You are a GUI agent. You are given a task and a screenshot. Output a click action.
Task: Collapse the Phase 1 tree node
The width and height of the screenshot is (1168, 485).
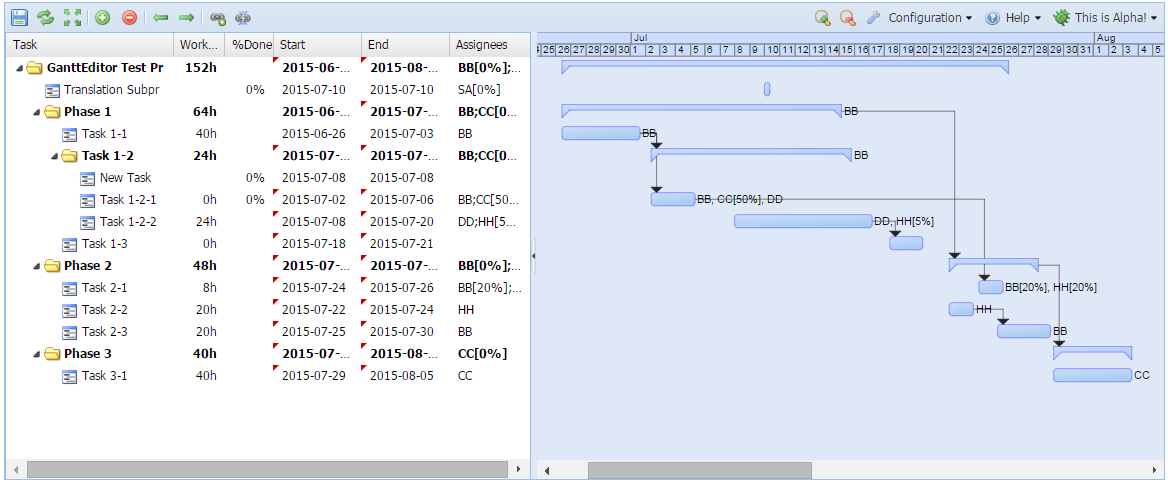coord(37,112)
